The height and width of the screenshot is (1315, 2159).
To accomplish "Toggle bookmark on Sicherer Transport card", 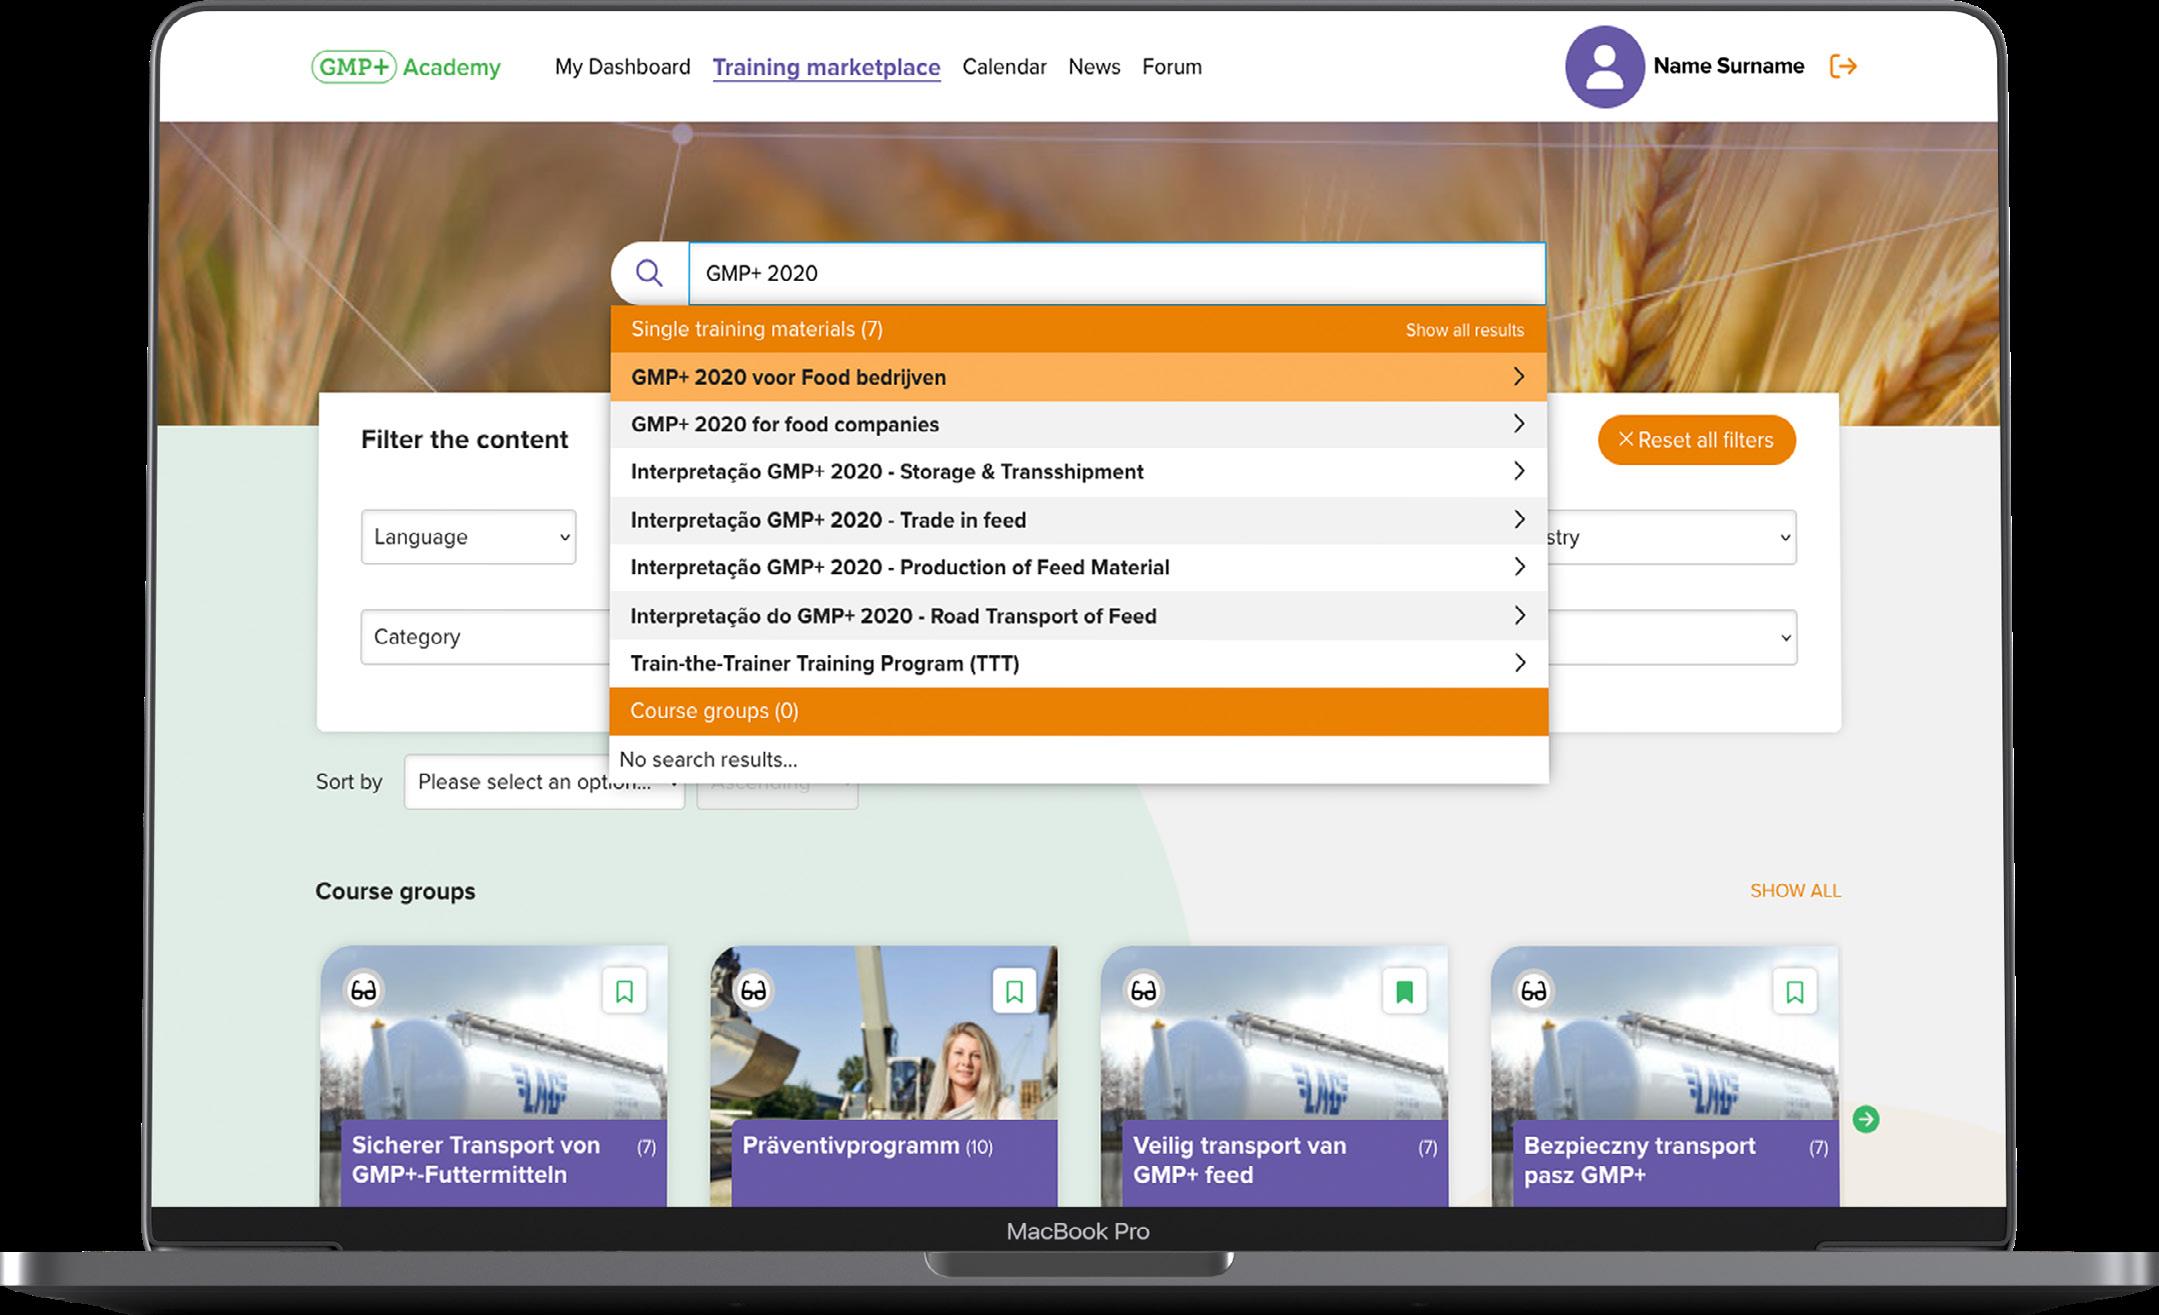I will point(624,991).
